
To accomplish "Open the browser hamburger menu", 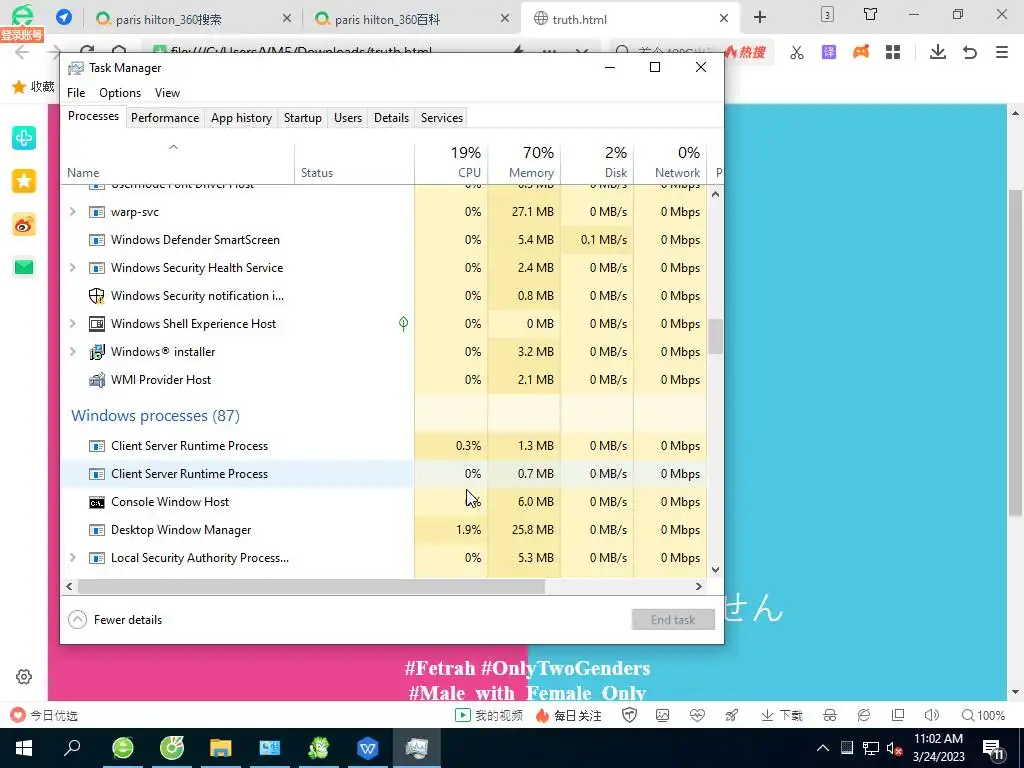I will (x=1002, y=52).
